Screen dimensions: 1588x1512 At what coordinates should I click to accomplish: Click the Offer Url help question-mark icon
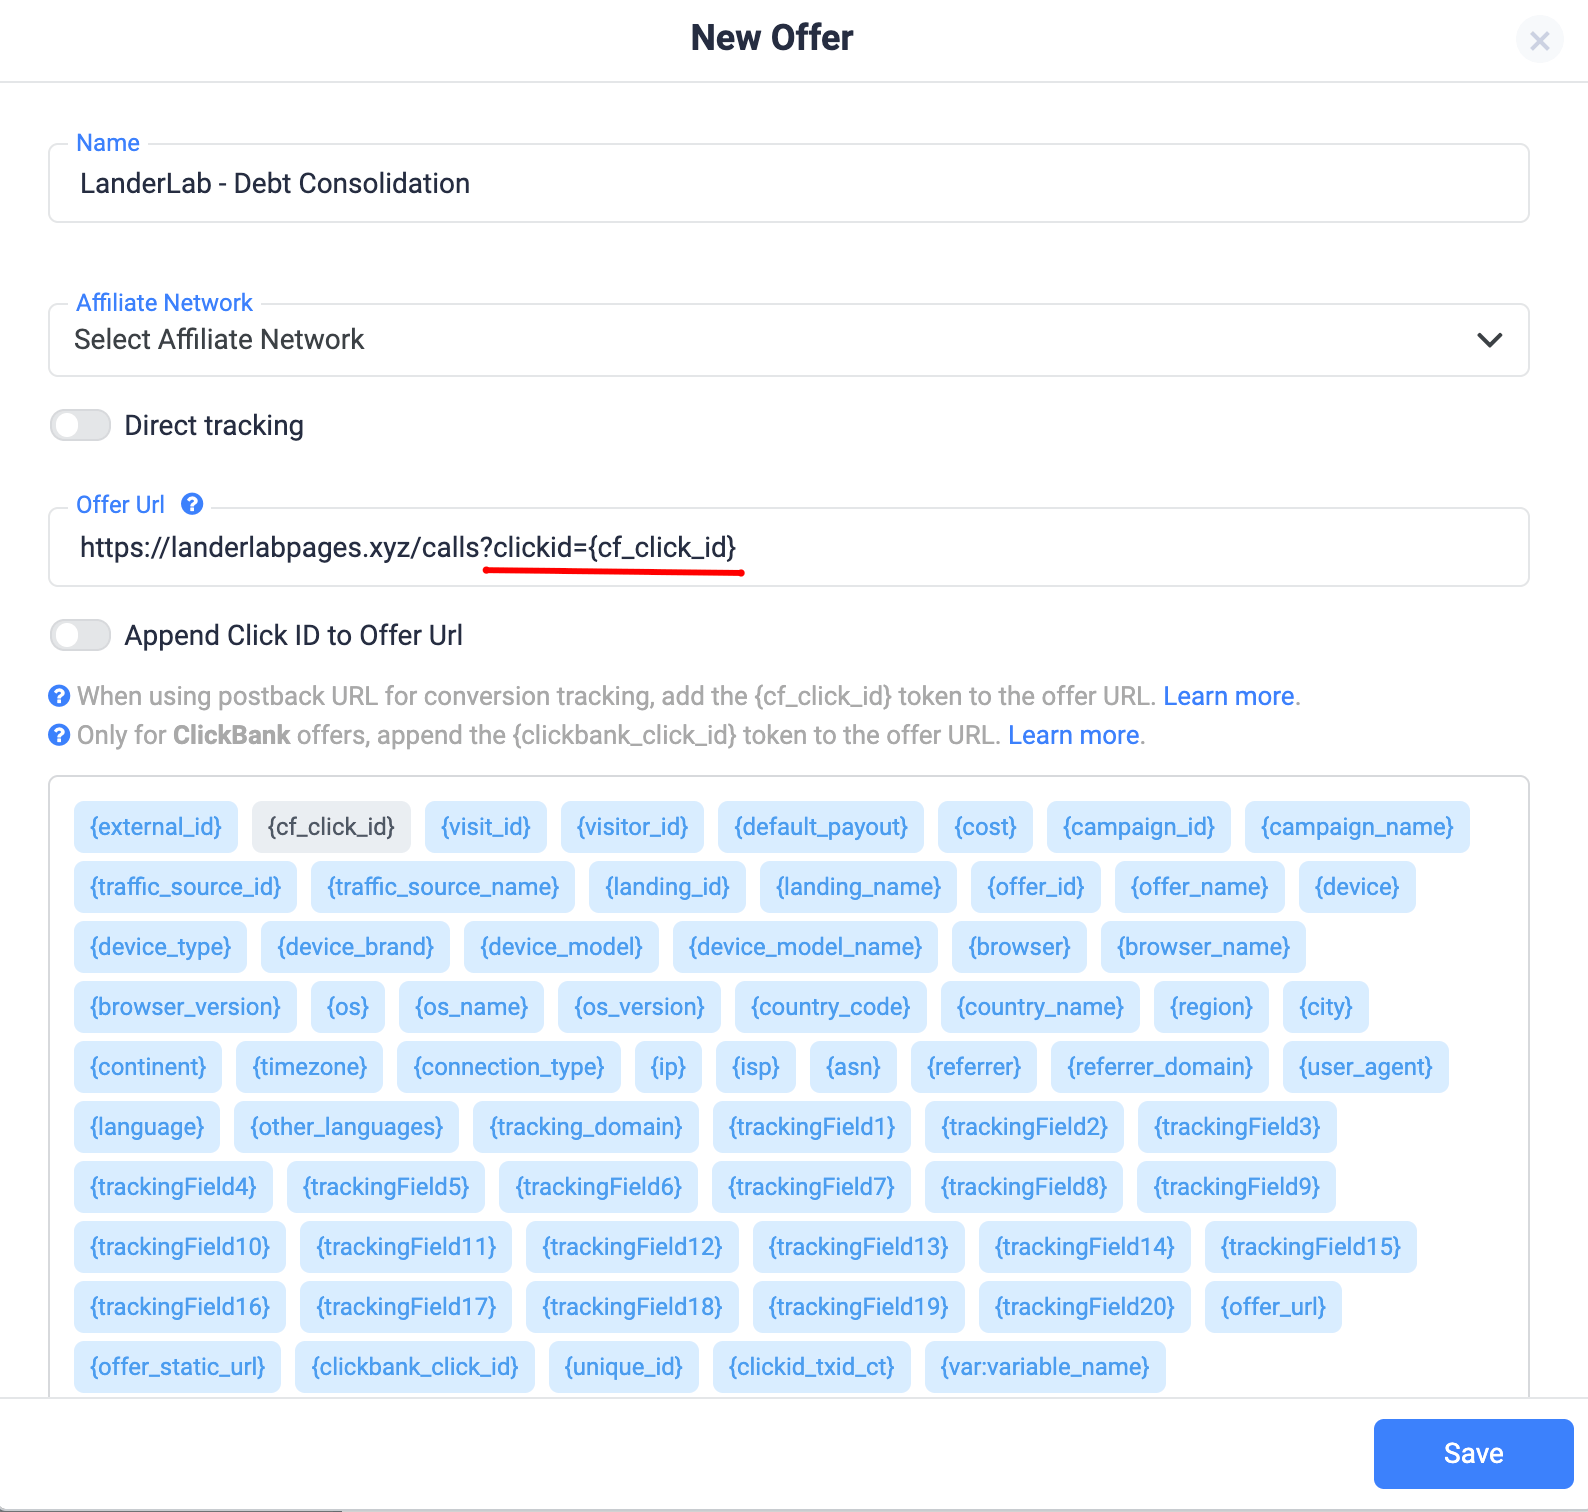click(x=192, y=504)
